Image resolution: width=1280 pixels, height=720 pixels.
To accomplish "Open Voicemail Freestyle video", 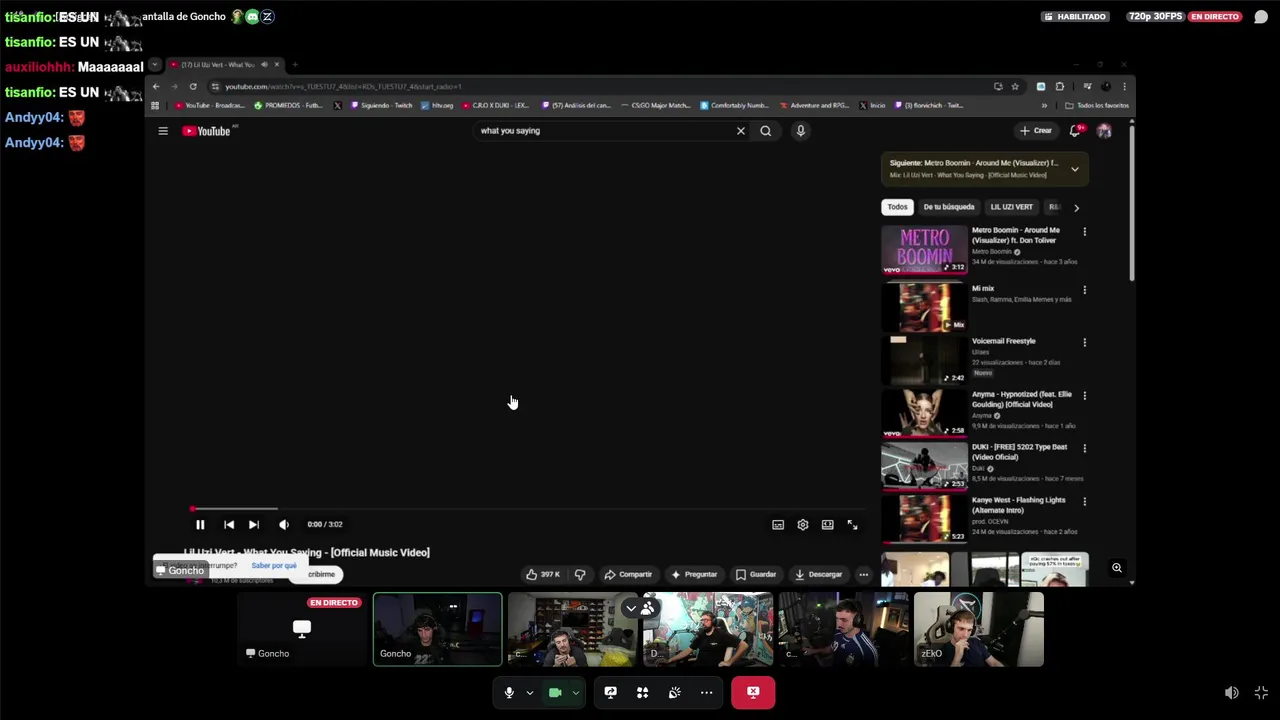I will coord(924,360).
